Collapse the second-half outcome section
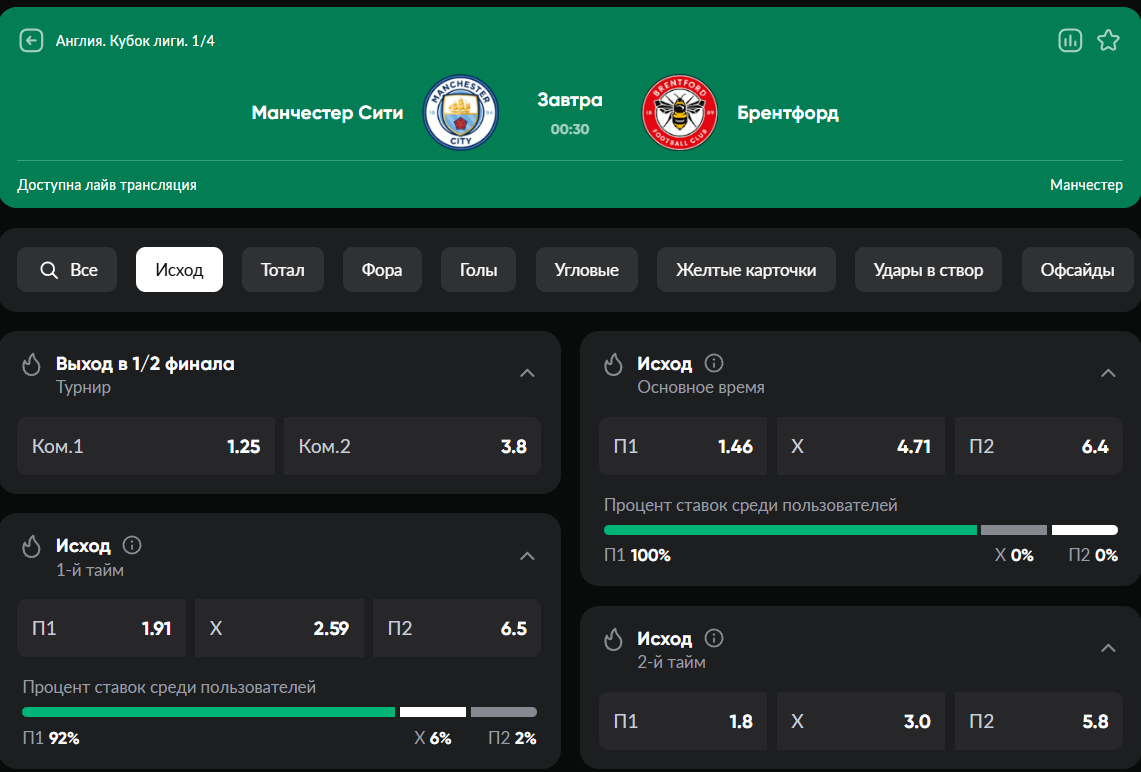 click(1107, 648)
